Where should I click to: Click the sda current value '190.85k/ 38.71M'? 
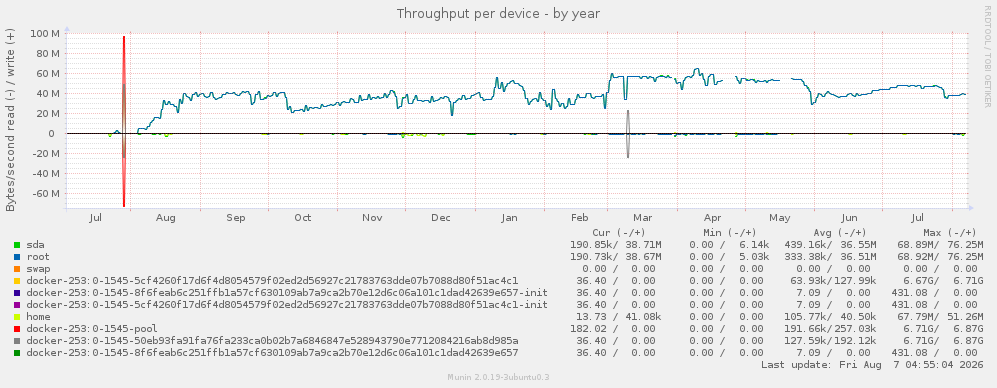(616, 244)
